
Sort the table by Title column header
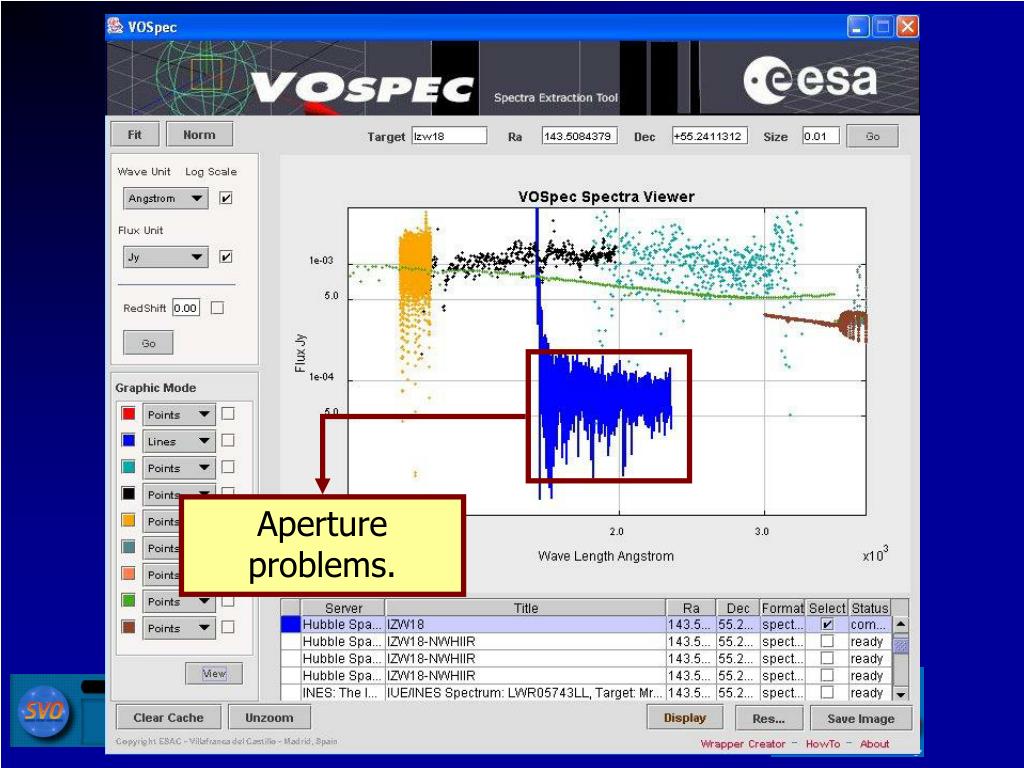tap(526, 608)
